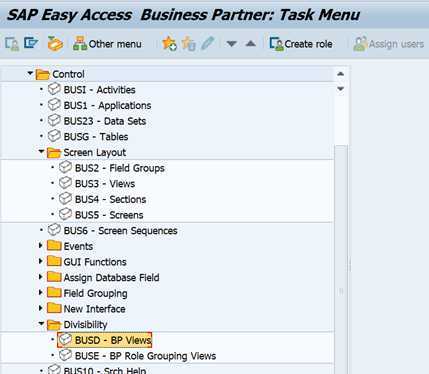Image resolution: width=429 pixels, height=374 pixels.
Task: Click the BUSG Tables transaction icon
Action: (54, 136)
